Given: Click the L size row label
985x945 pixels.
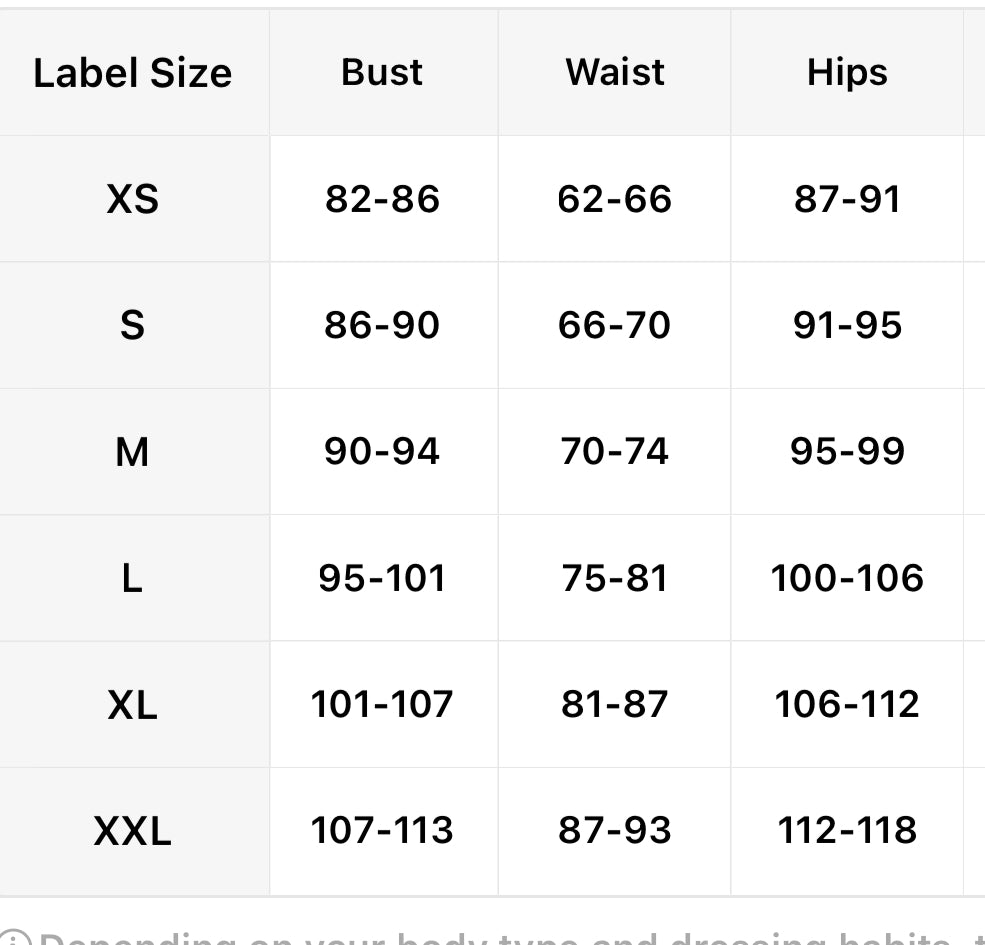Looking at the screenshot, I should click(x=132, y=578).
